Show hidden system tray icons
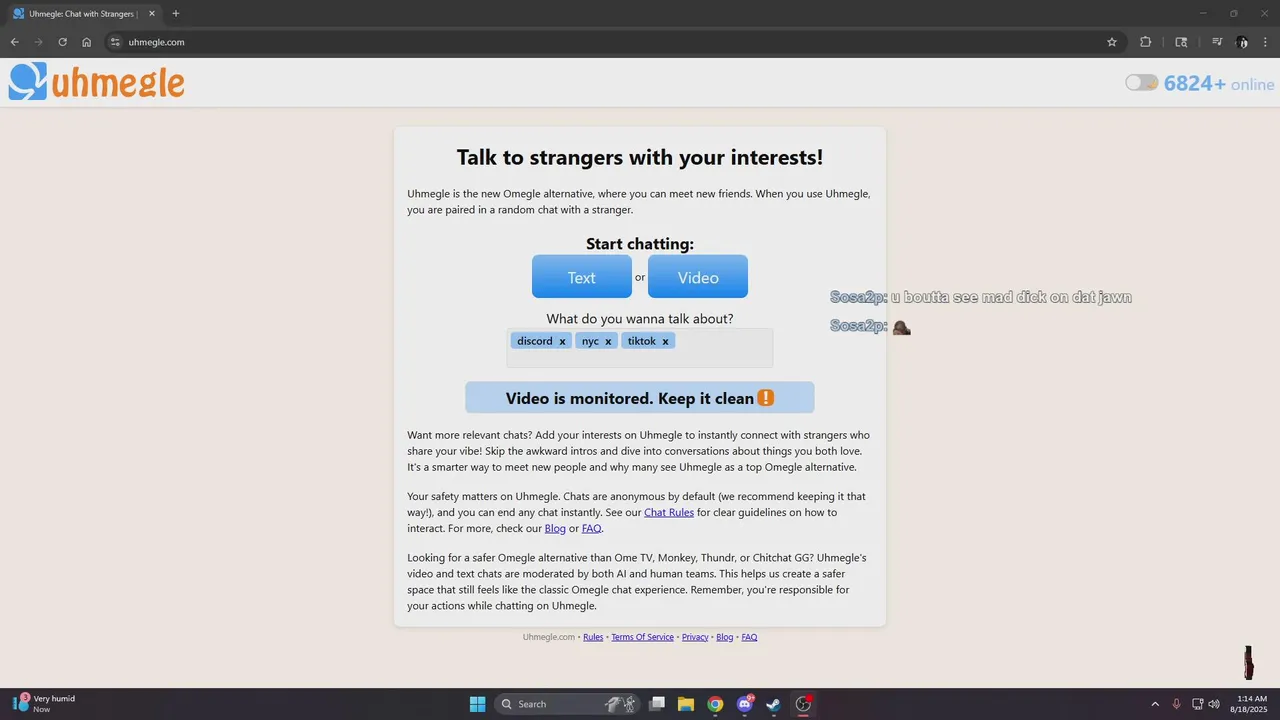 pos(1155,704)
